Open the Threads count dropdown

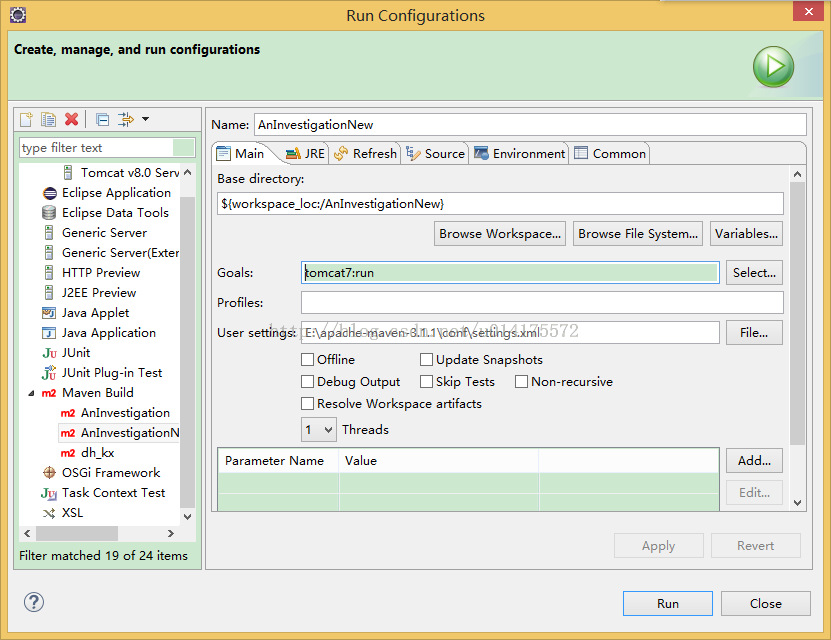tap(319, 430)
